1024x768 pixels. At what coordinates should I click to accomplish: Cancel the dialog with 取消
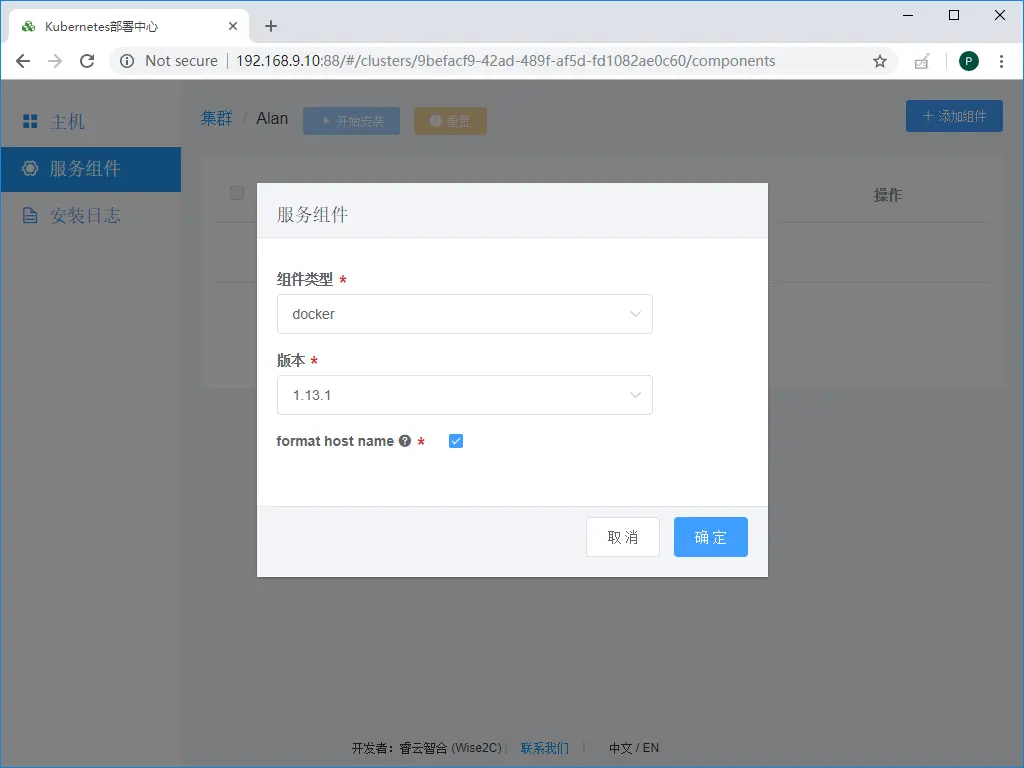point(622,537)
